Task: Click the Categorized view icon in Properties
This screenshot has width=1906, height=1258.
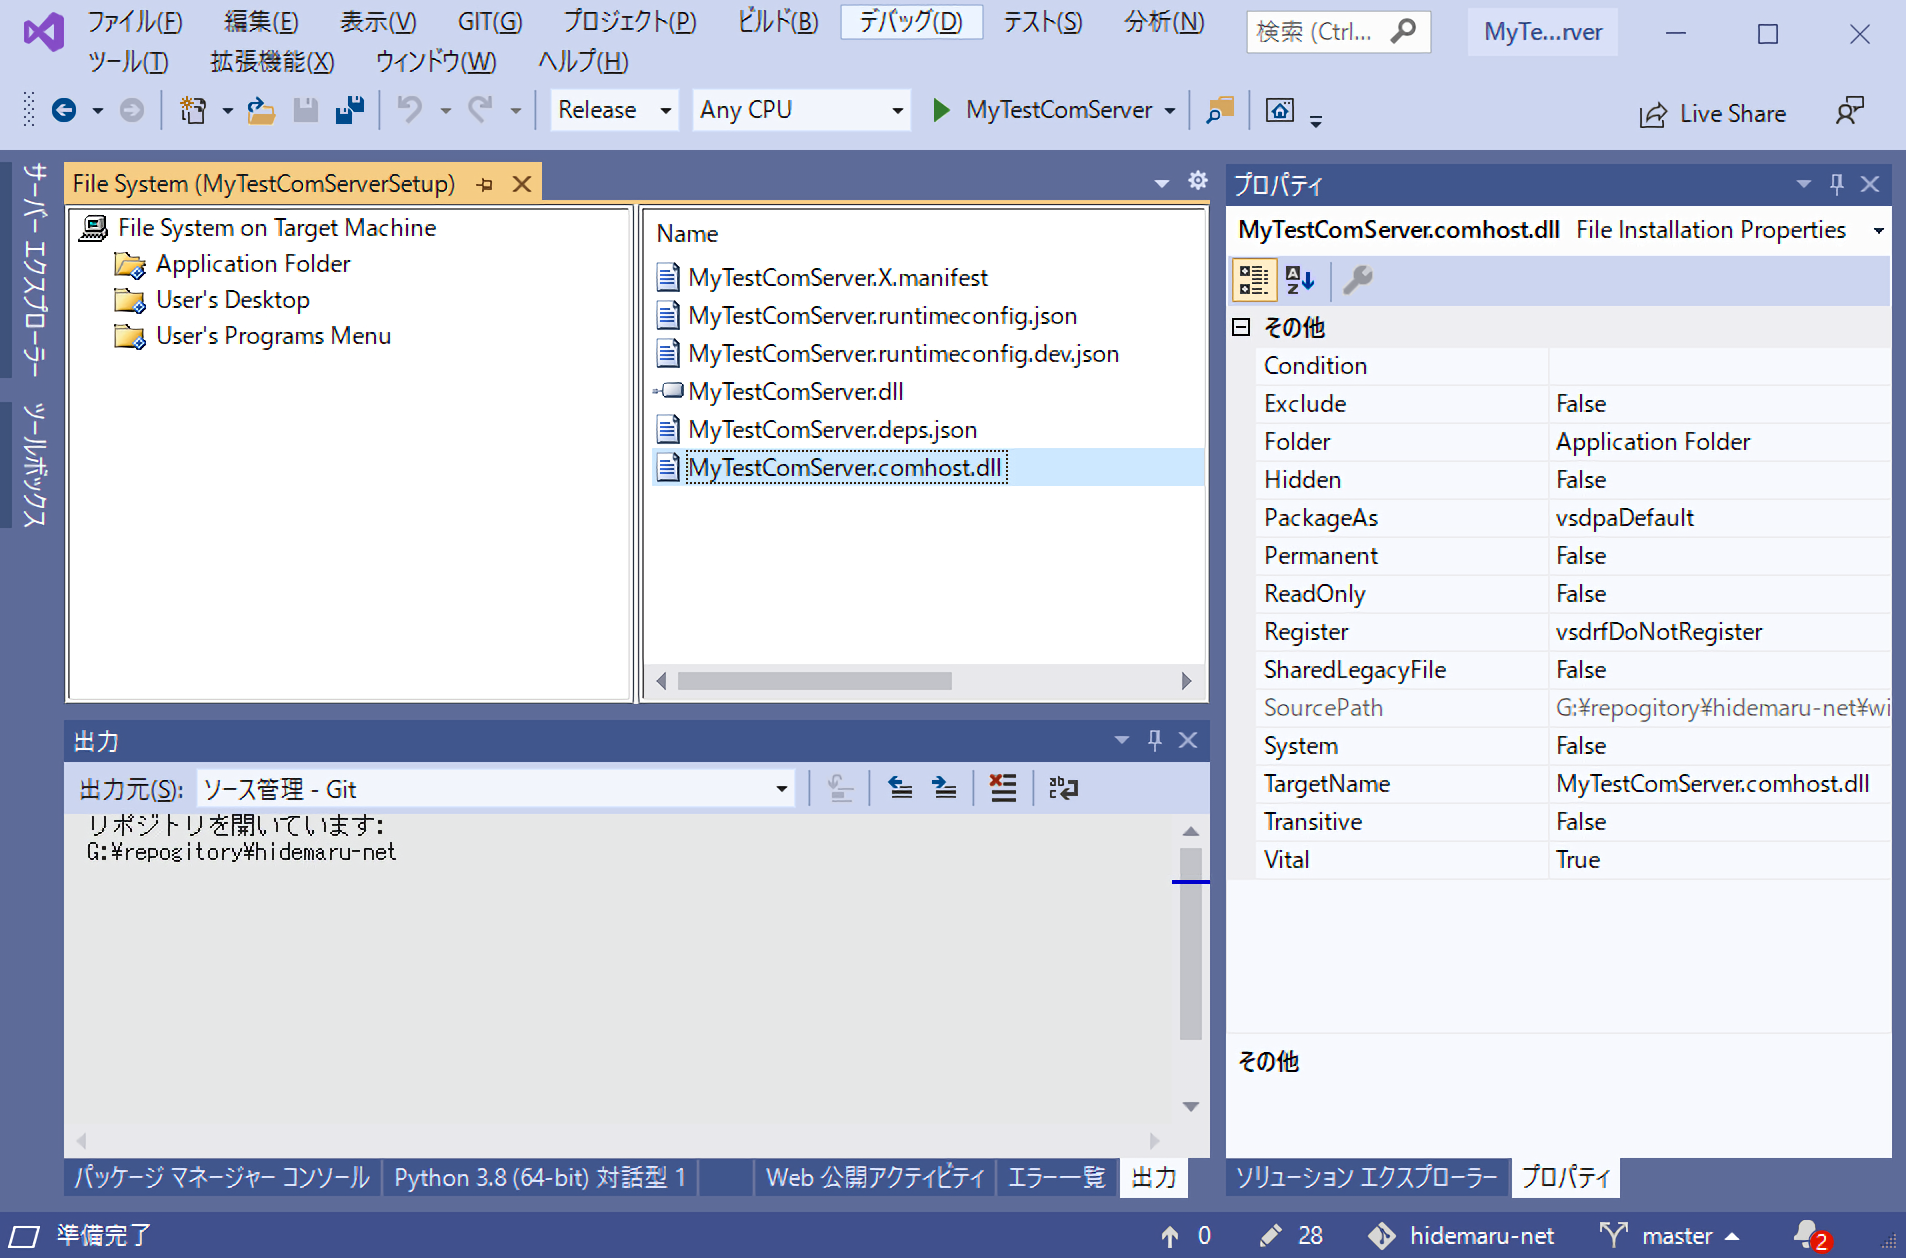Action: (1253, 281)
